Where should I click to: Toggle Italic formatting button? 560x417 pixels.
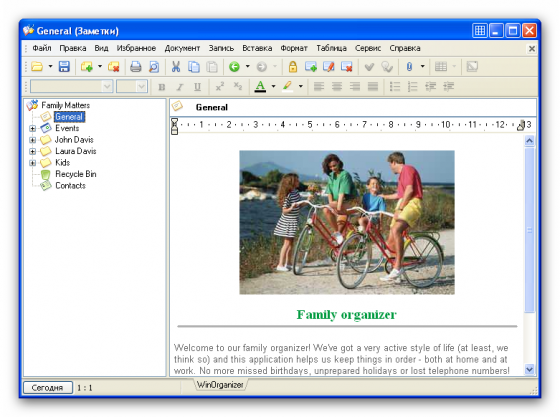pos(180,87)
